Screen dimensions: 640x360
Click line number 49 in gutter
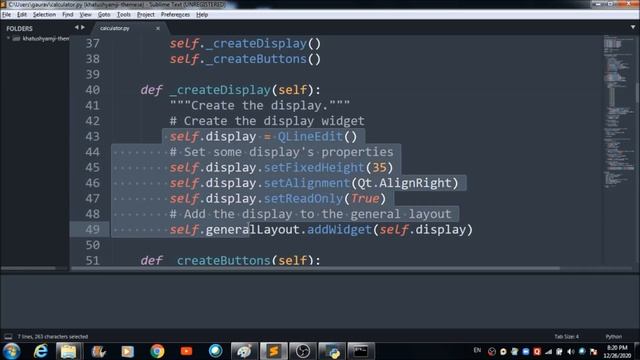(93, 229)
